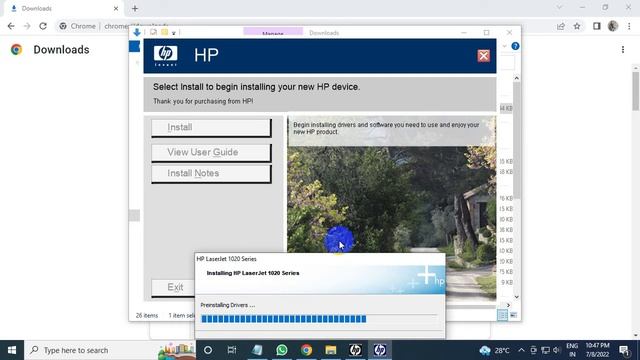
Task: Close the Downloads Chrome tab
Action: [x=116, y=9]
